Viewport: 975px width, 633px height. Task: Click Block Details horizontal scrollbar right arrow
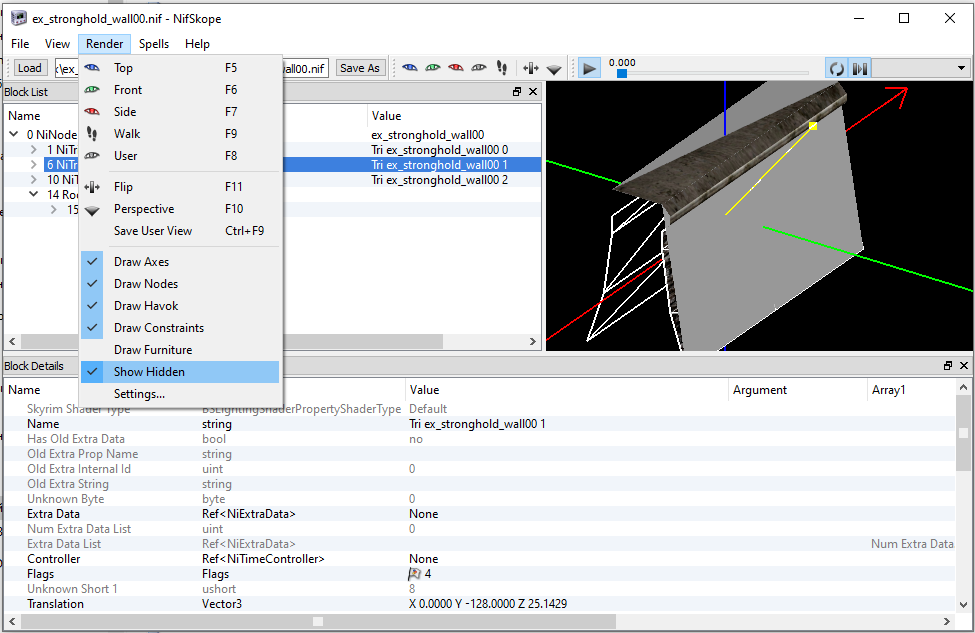[x=947, y=621]
